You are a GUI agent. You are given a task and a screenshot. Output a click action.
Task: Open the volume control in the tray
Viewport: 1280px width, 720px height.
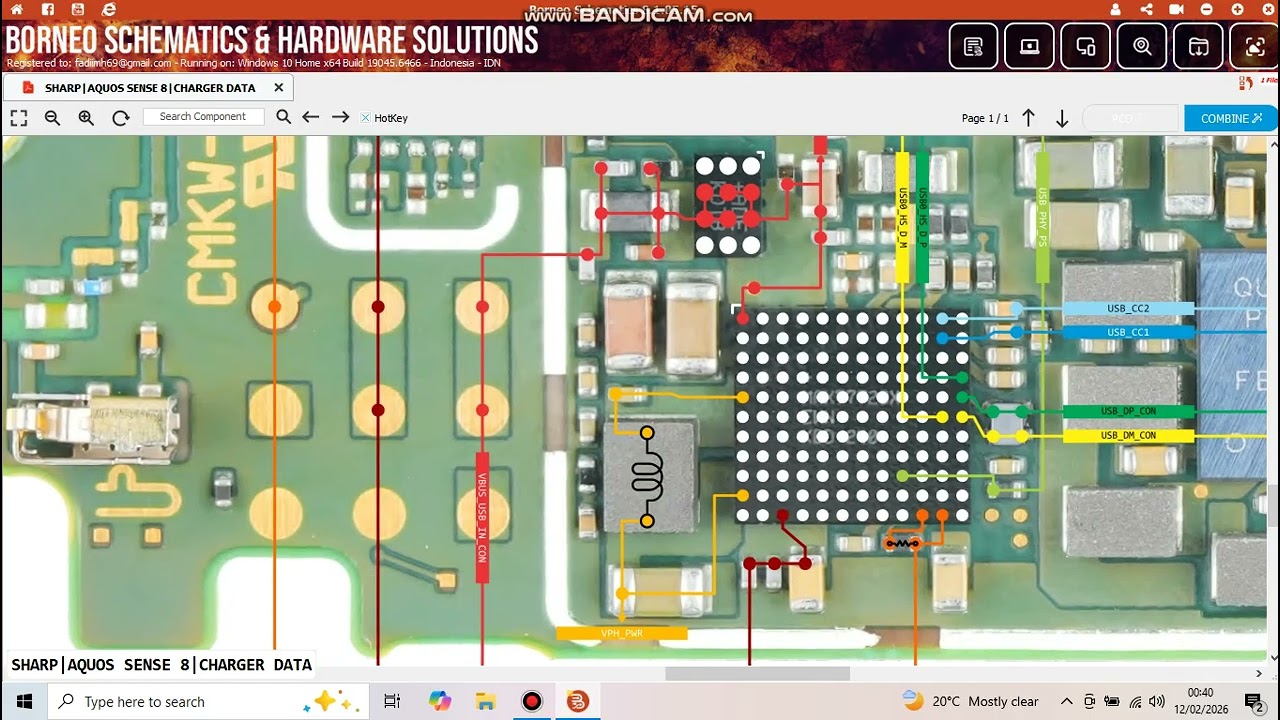pyautogui.click(x=1157, y=701)
